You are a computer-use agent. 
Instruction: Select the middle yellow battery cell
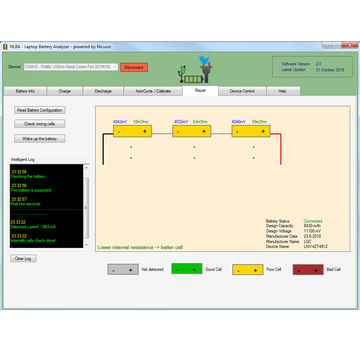[192, 131]
